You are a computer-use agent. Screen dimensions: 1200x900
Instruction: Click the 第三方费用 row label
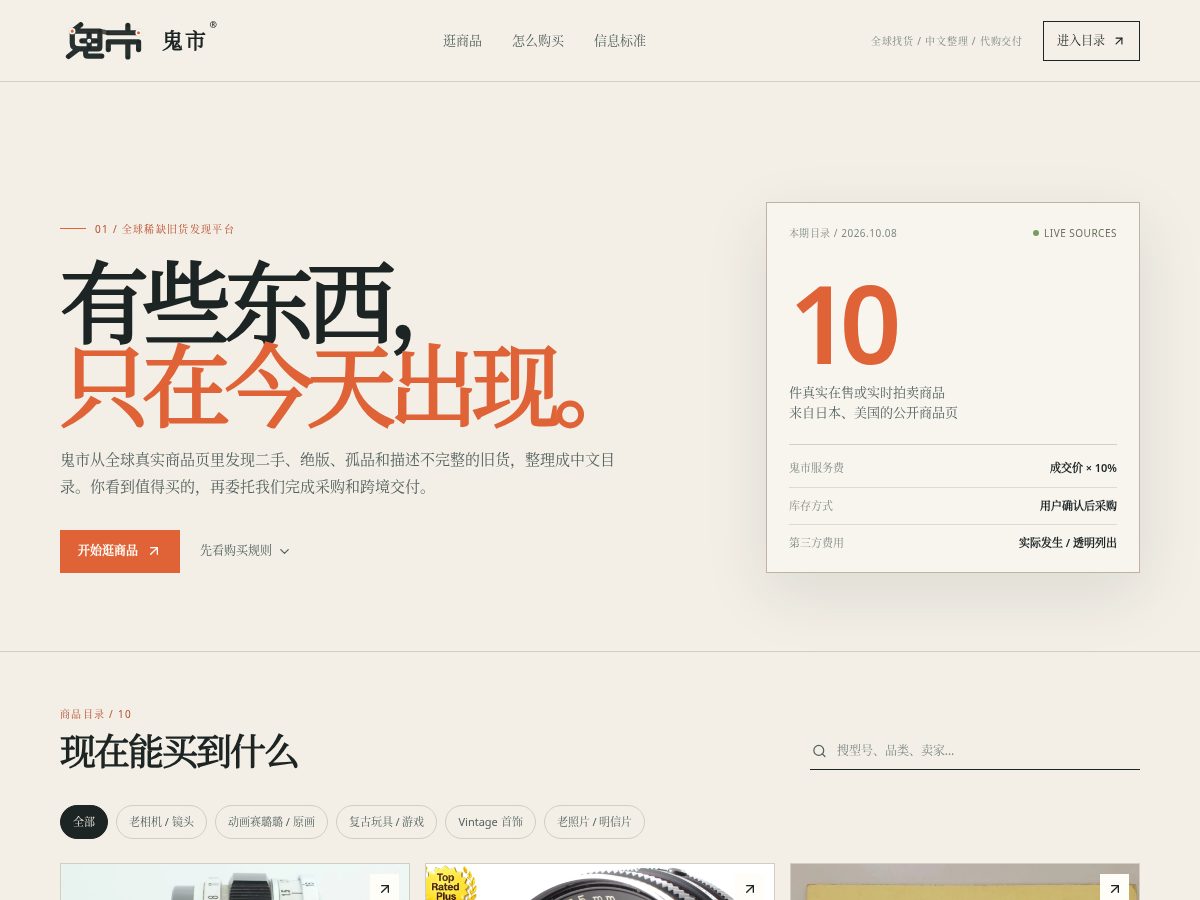coord(817,543)
